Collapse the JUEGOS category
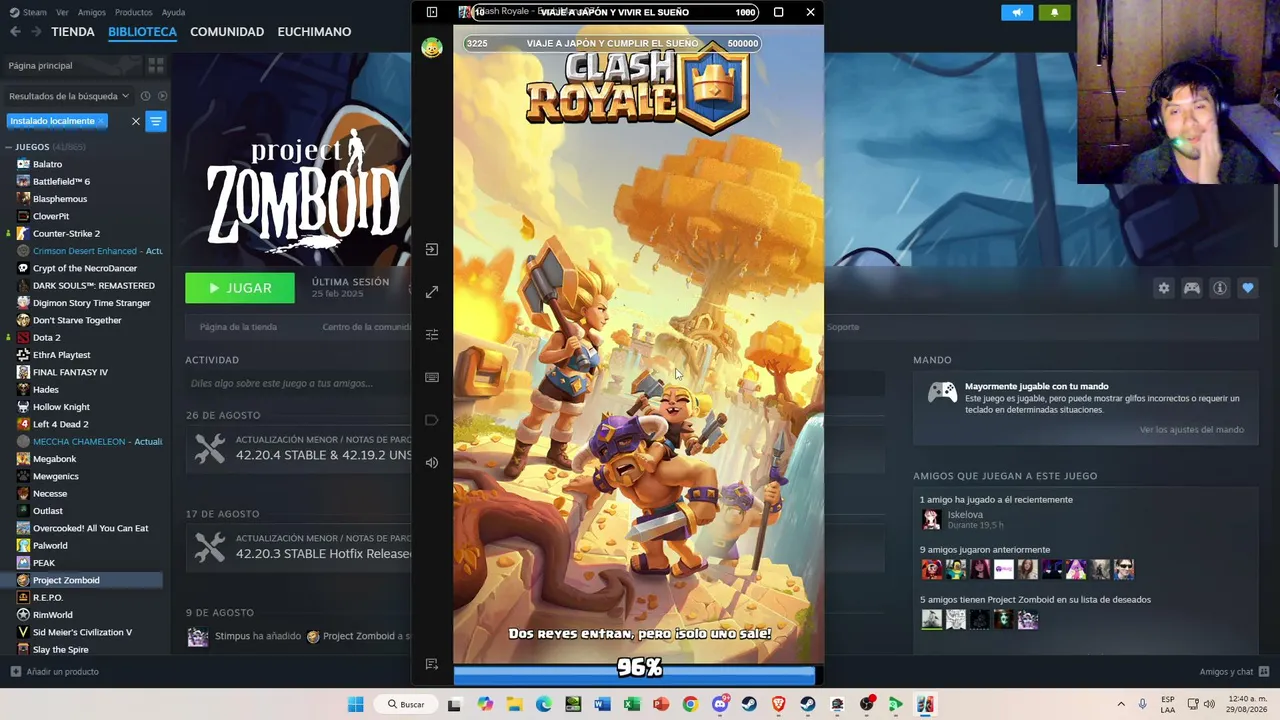The width and height of the screenshot is (1280, 720). coord(8,147)
